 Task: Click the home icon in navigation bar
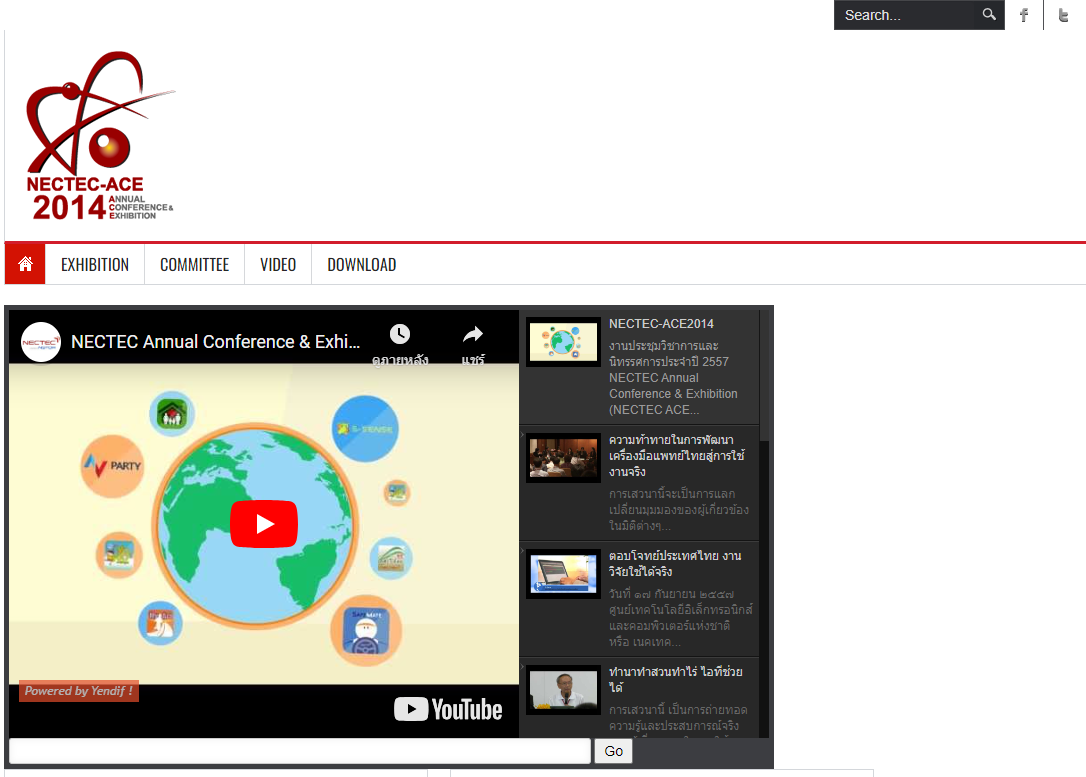point(25,264)
